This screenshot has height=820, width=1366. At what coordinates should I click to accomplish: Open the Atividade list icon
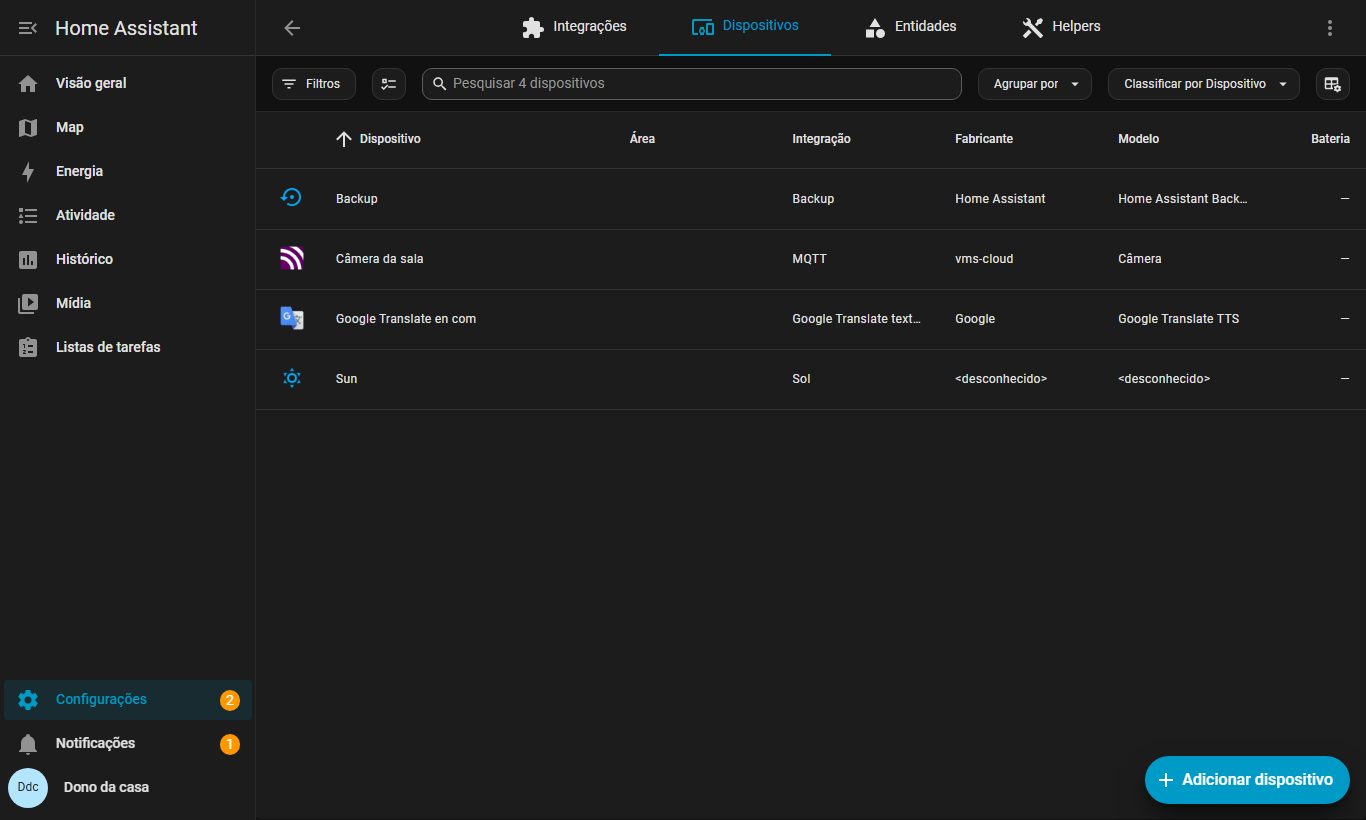click(x=28, y=215)
